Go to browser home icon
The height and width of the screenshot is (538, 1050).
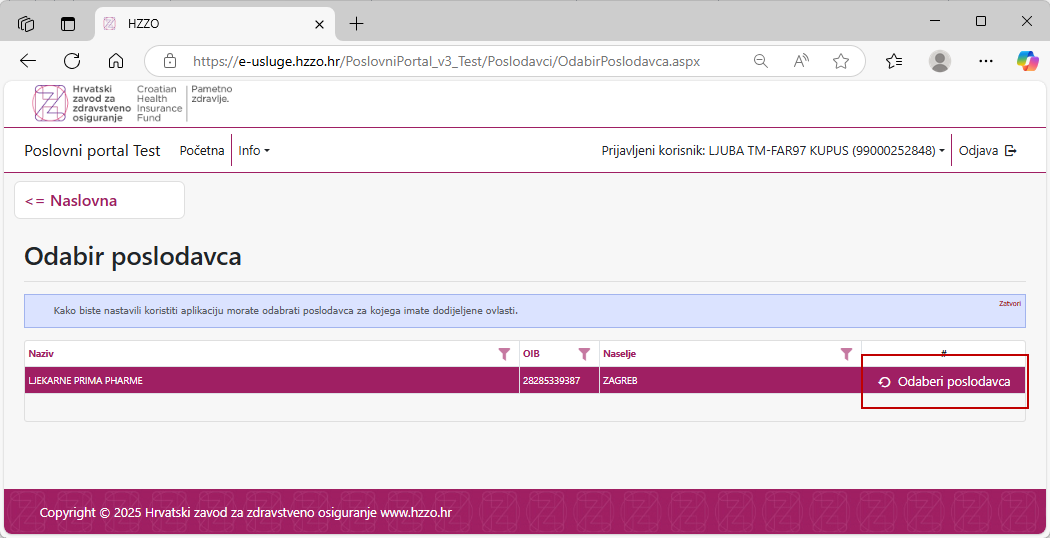(x=116, y=61)
